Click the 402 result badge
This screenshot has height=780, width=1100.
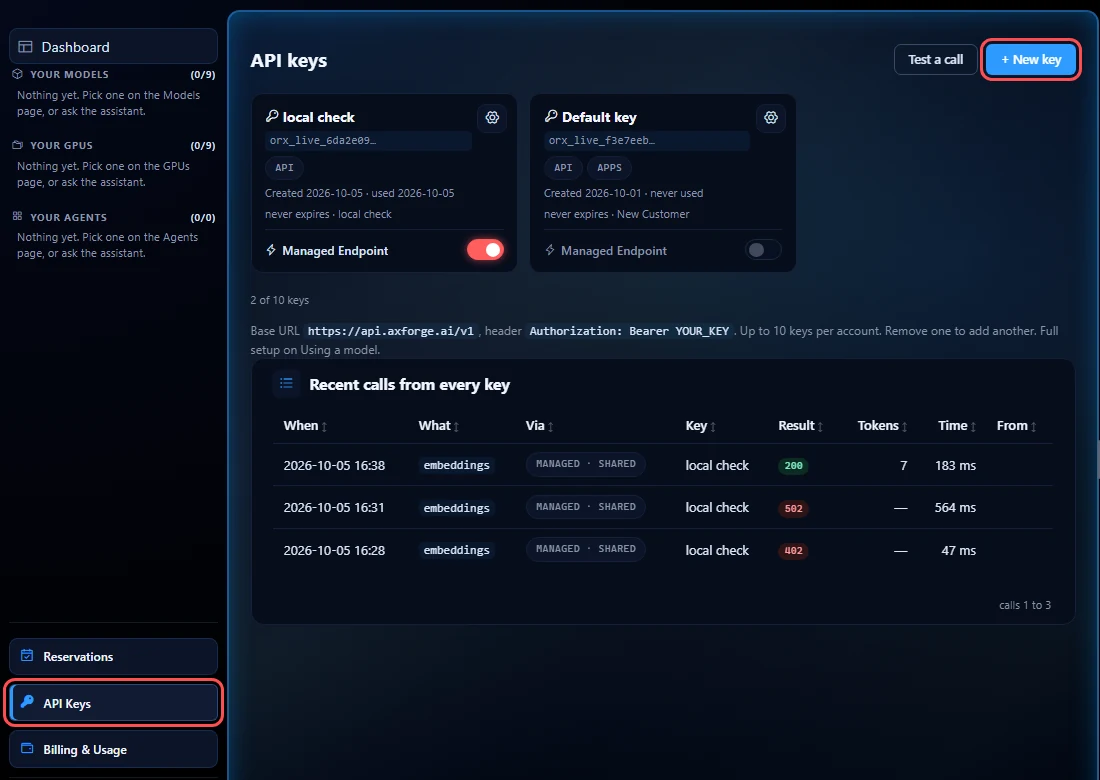click(793, 551)
